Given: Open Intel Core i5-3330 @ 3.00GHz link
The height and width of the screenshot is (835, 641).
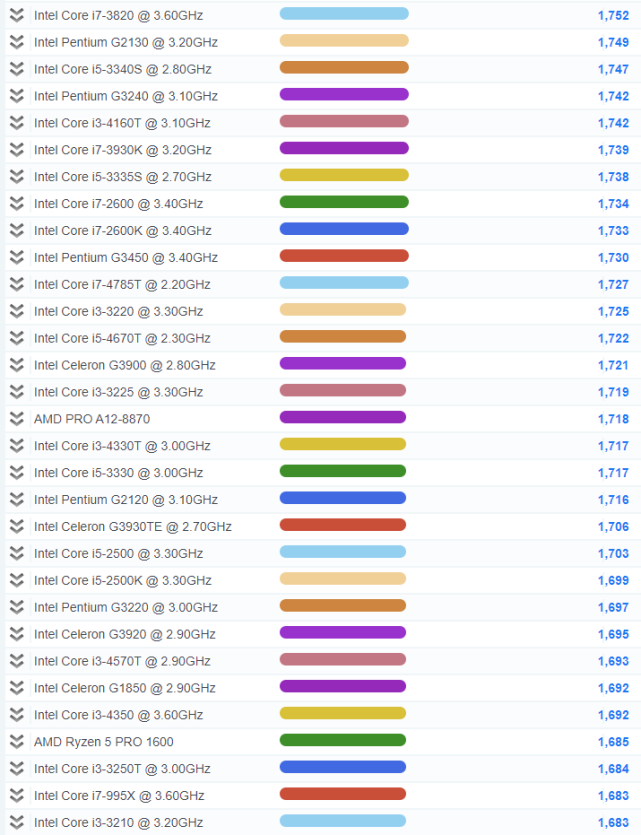Looking at the screenshot, I should tap(118, 473).
